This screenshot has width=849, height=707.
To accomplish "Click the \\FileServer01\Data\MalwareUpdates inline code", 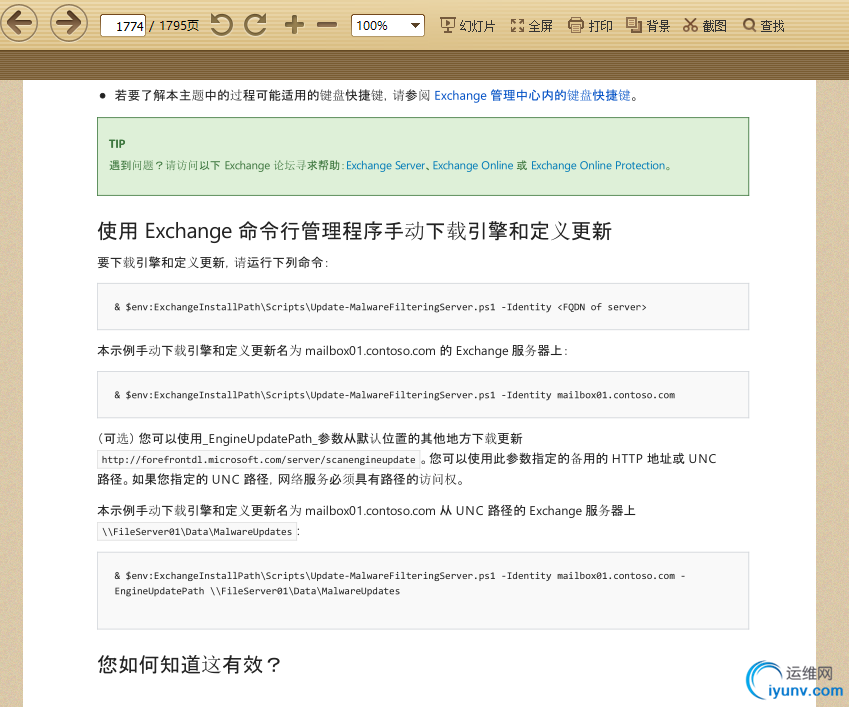I will pyautogui.click(x=197, y=532).
